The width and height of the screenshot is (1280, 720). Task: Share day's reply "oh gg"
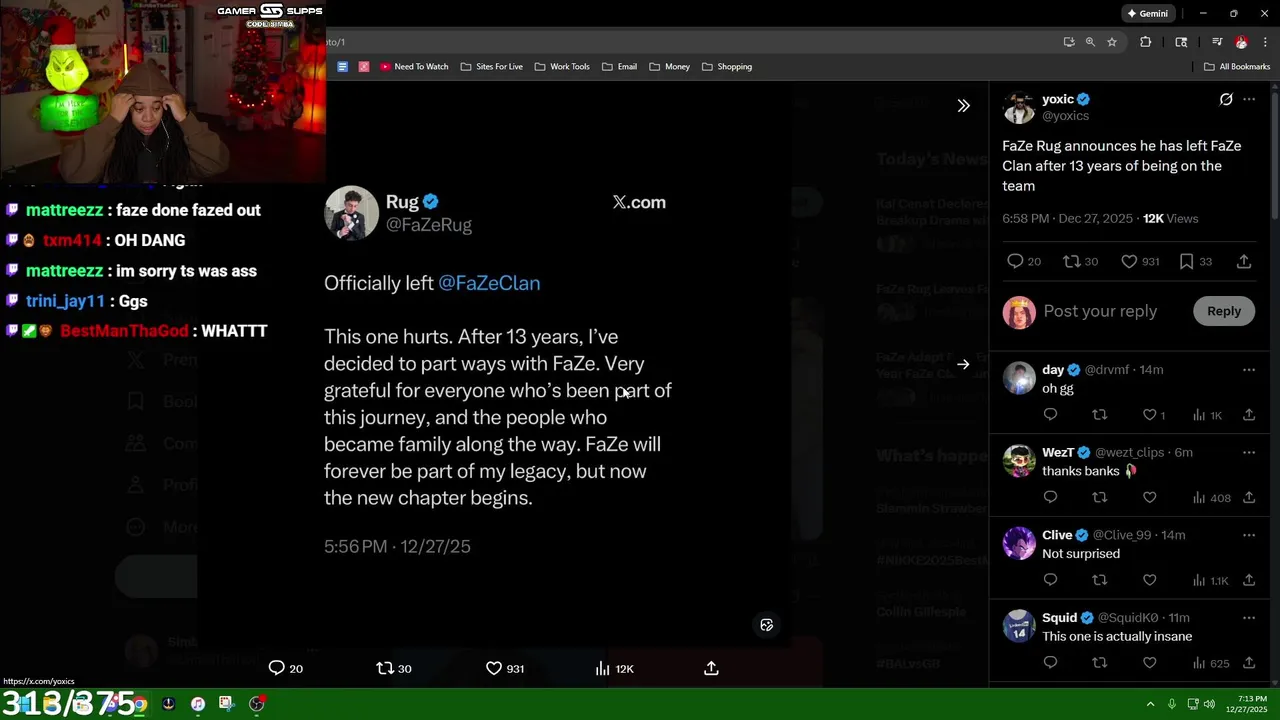1249,415
